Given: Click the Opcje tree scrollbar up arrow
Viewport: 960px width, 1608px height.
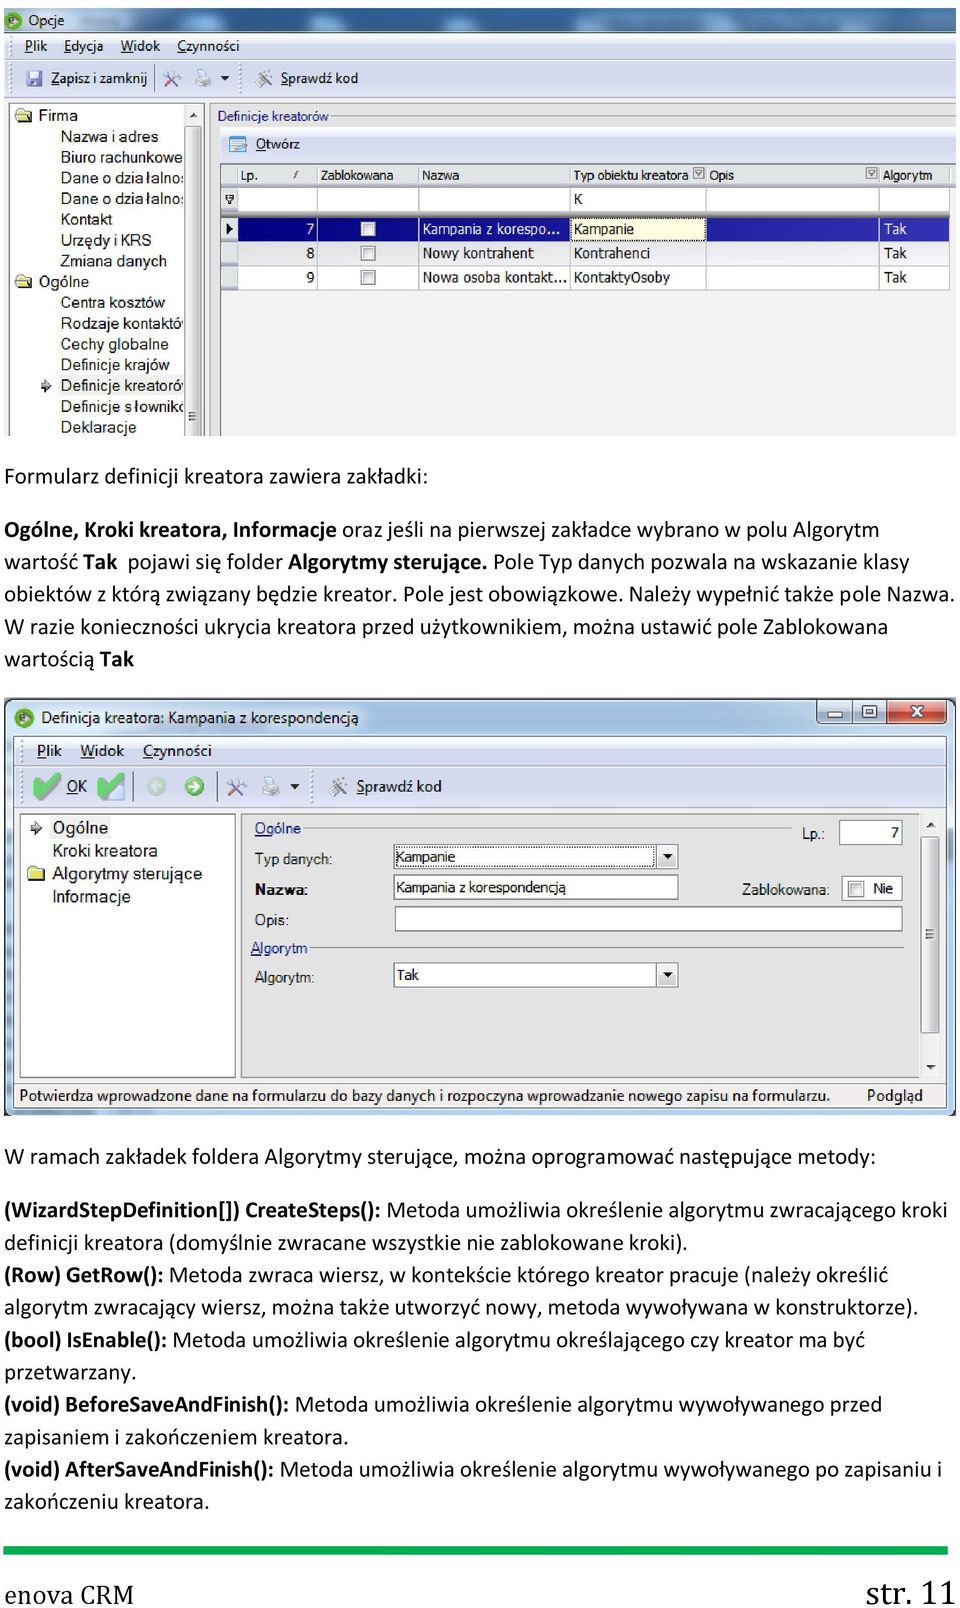Looking at the screenshot, I should [193, 114].
